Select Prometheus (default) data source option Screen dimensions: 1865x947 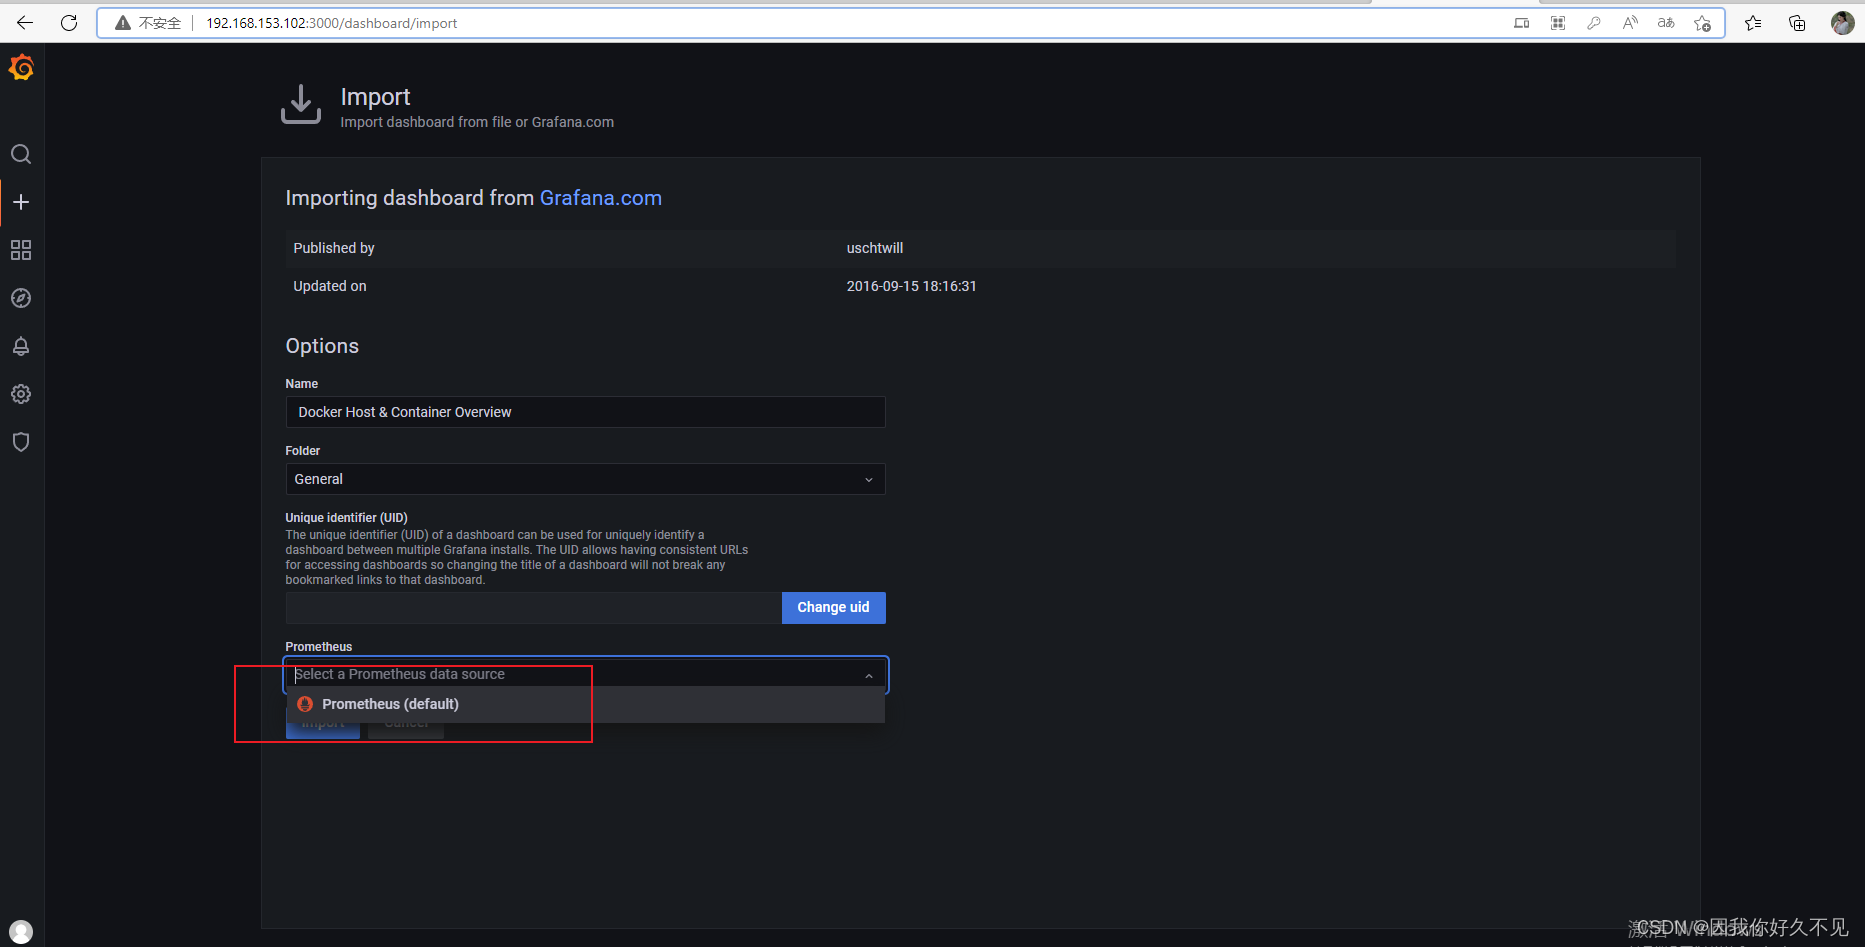tap(586, 704)
